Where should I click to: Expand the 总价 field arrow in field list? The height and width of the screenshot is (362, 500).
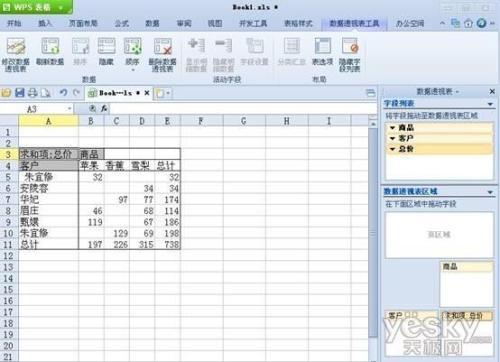pyautogui.click(x=392, y=149)
